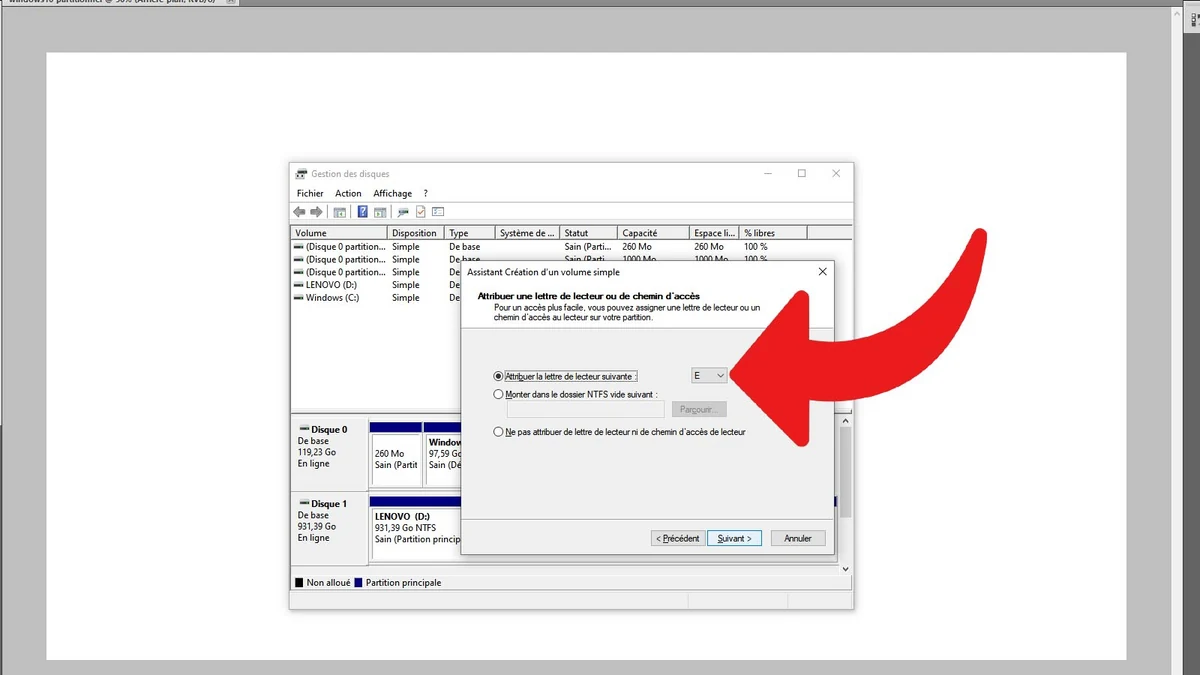Toggle the Action pane icon

point(378,211)
